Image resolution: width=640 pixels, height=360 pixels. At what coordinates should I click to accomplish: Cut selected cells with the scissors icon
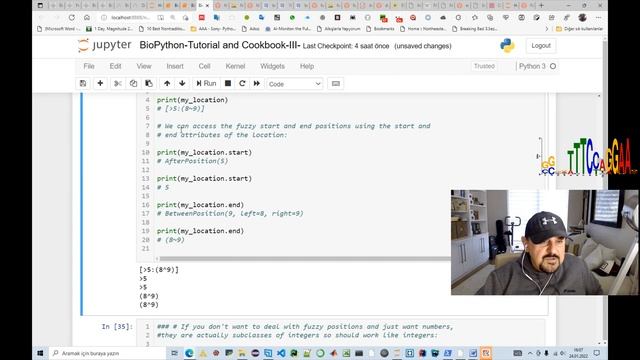[118, 83]
